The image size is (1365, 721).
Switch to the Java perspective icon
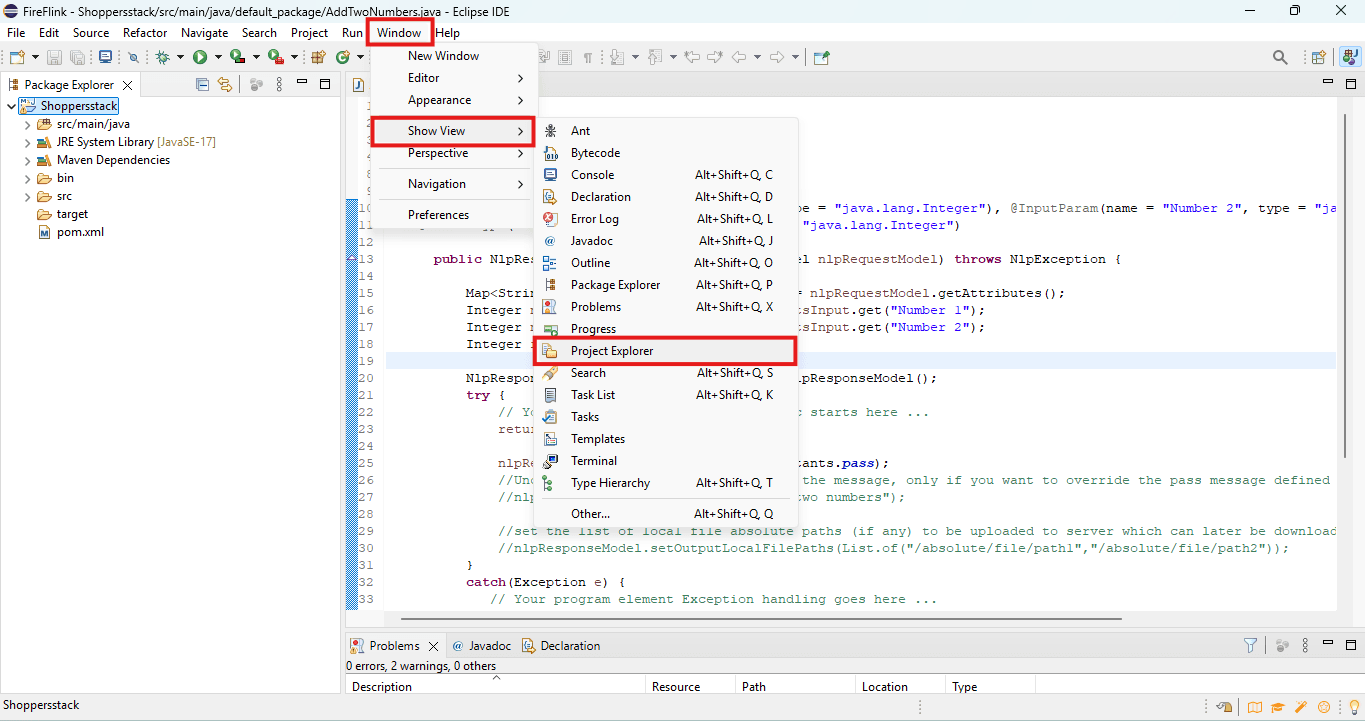[1349, 58]
